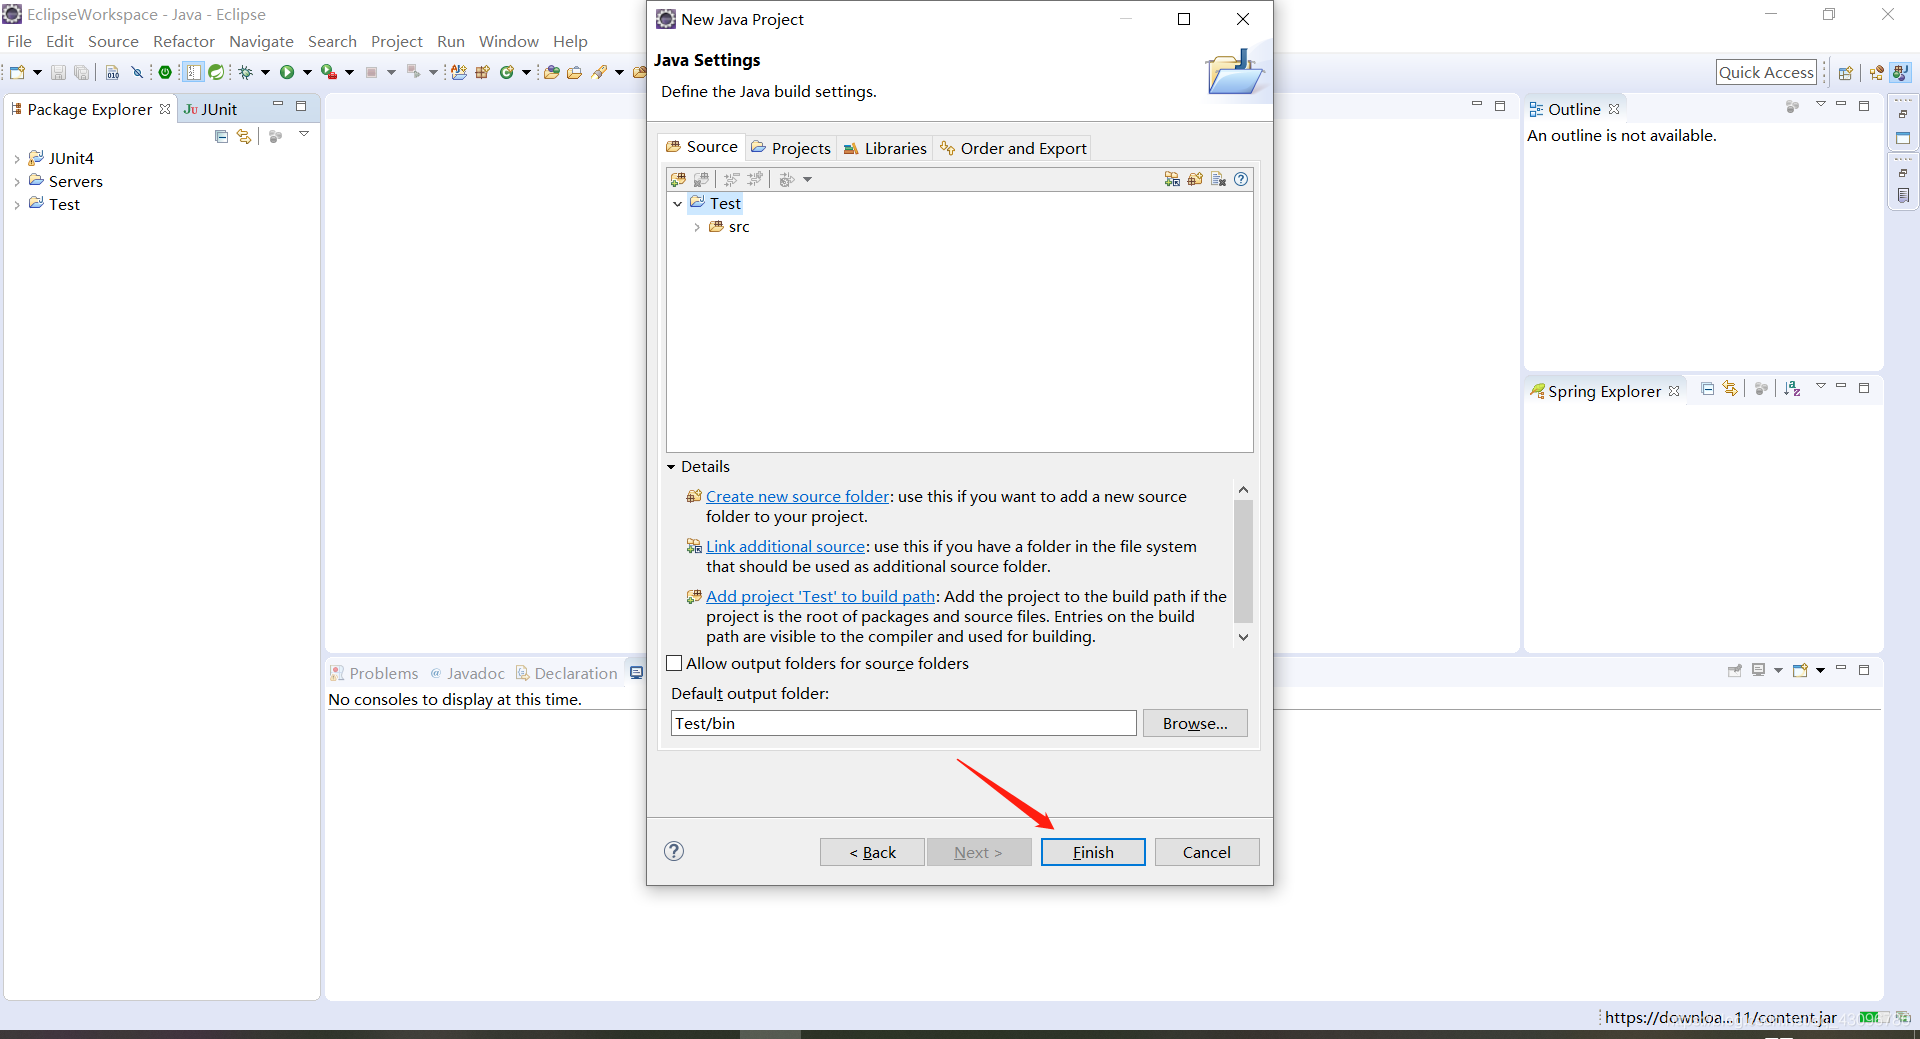The height and width of the screenshot is (1039, 1920).
Task: Toggle the a-z Sort icon in Spring Explorer
Action: 1792,389
